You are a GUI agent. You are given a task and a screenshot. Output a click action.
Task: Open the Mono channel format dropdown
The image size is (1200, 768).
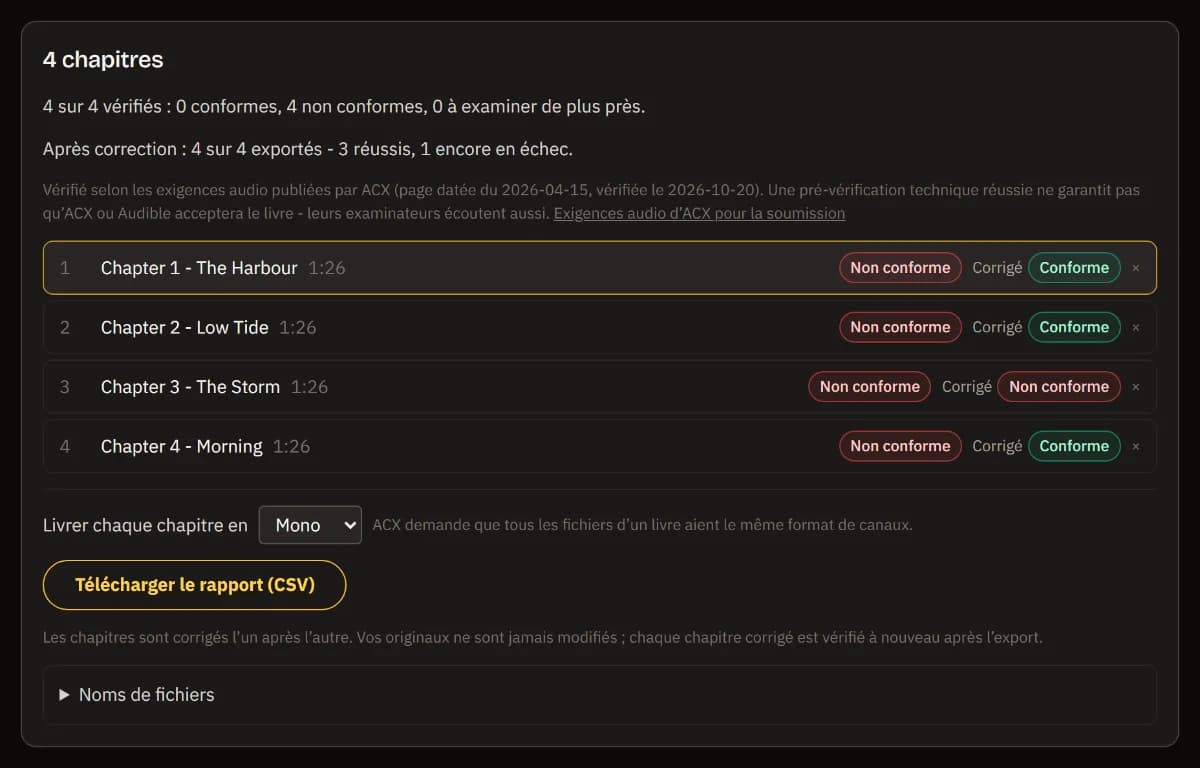click(310, 525)
